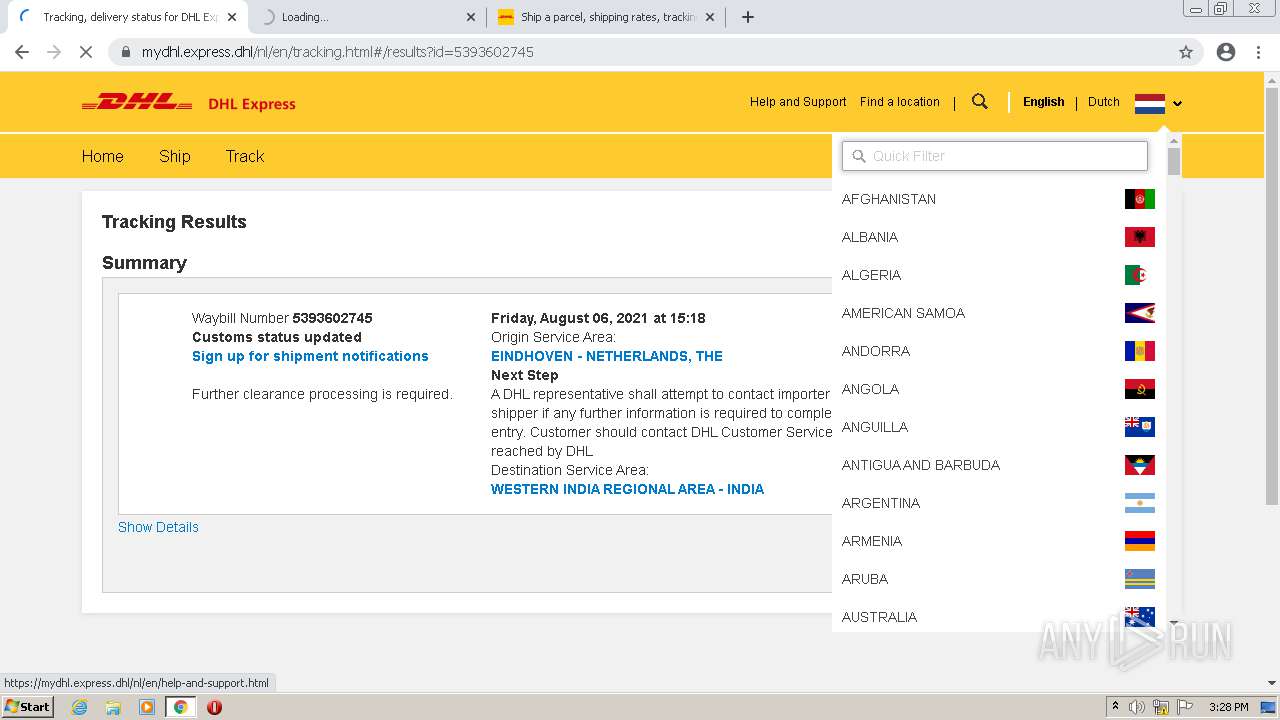The image size is (1280, 720).
Task: Click Chrome icon in taskbar
Action: click(181, 707)
